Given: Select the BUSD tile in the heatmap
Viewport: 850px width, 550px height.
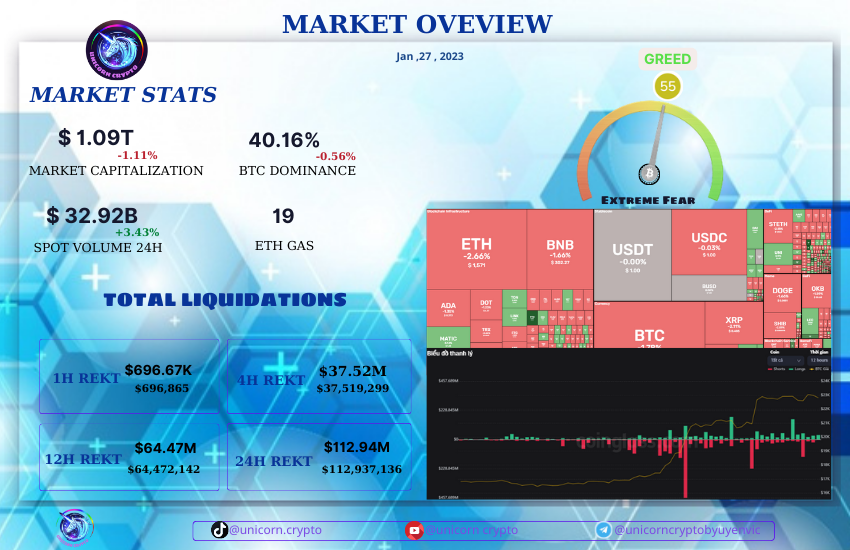Looking at the screenshot, I should (709, 288).
